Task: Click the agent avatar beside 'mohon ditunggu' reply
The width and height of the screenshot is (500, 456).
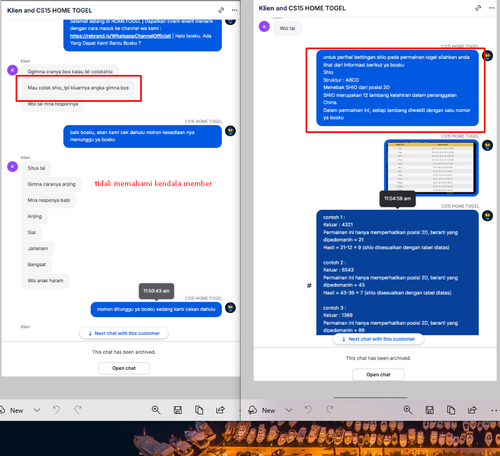Action: [x=230, y=308]
